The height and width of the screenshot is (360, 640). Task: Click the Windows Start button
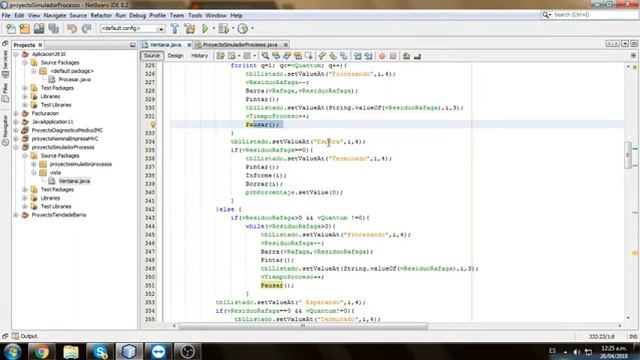[13, 351]
